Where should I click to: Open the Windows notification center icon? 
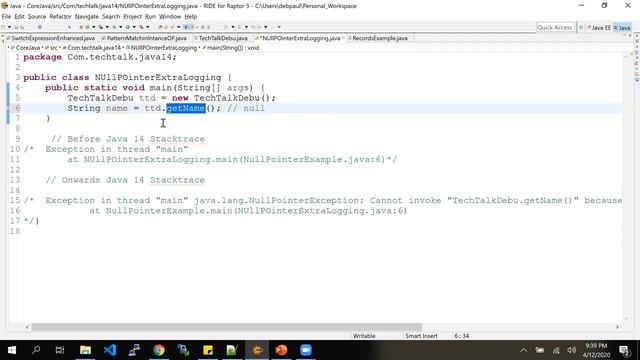pyautogui.click(x=624, y=350)
